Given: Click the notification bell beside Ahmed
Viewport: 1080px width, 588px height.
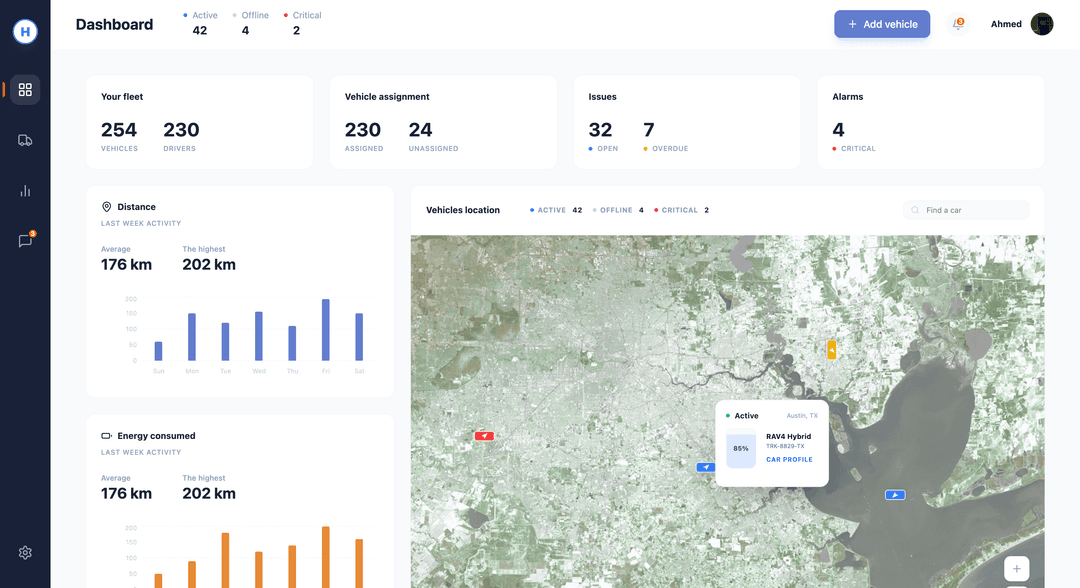Looking at the screenshot, I should [x=957, y=23].
